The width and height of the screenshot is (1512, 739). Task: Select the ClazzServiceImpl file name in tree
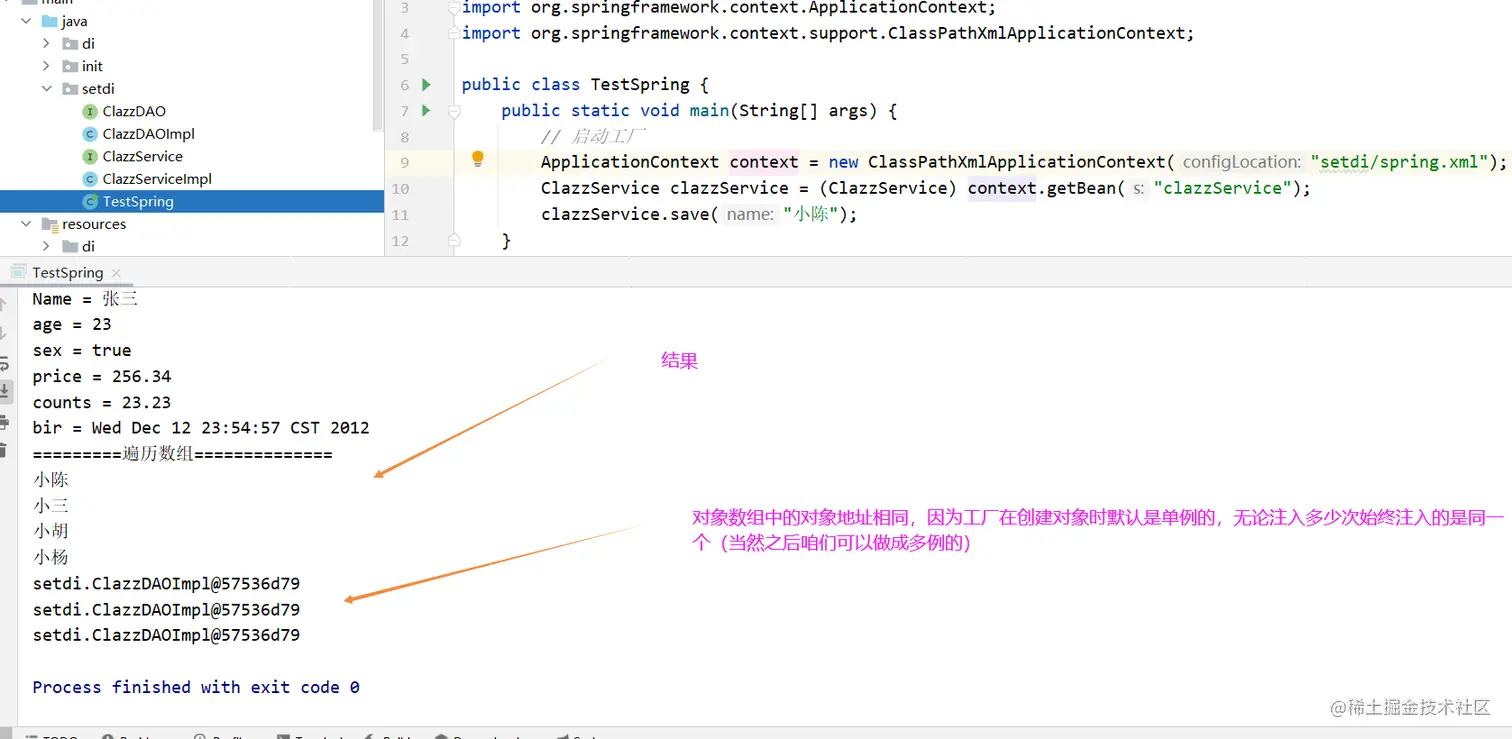coord(157,179)
